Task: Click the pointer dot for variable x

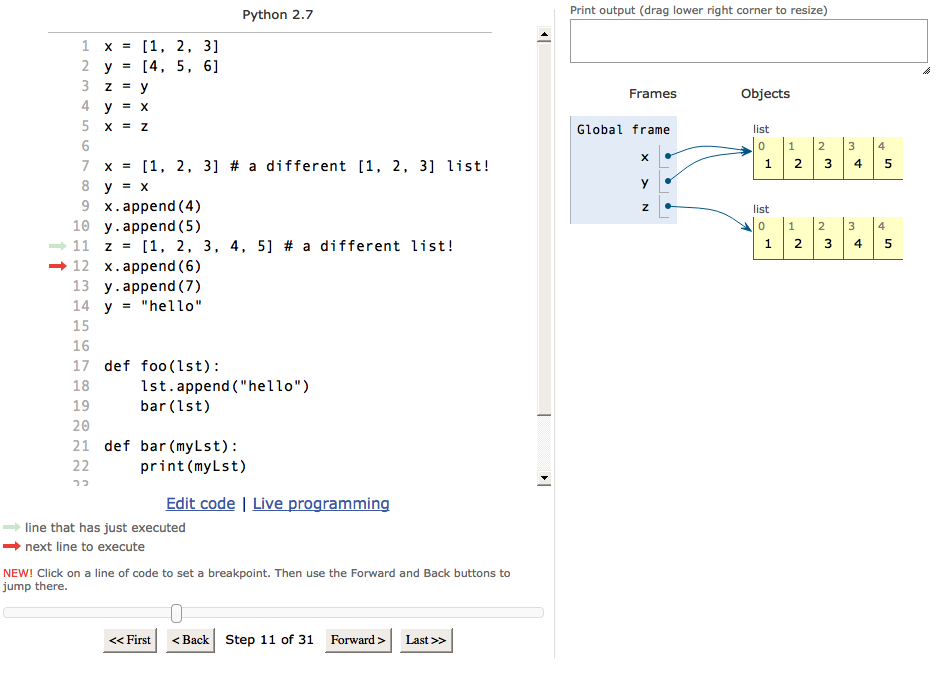Action: [668, 156]
